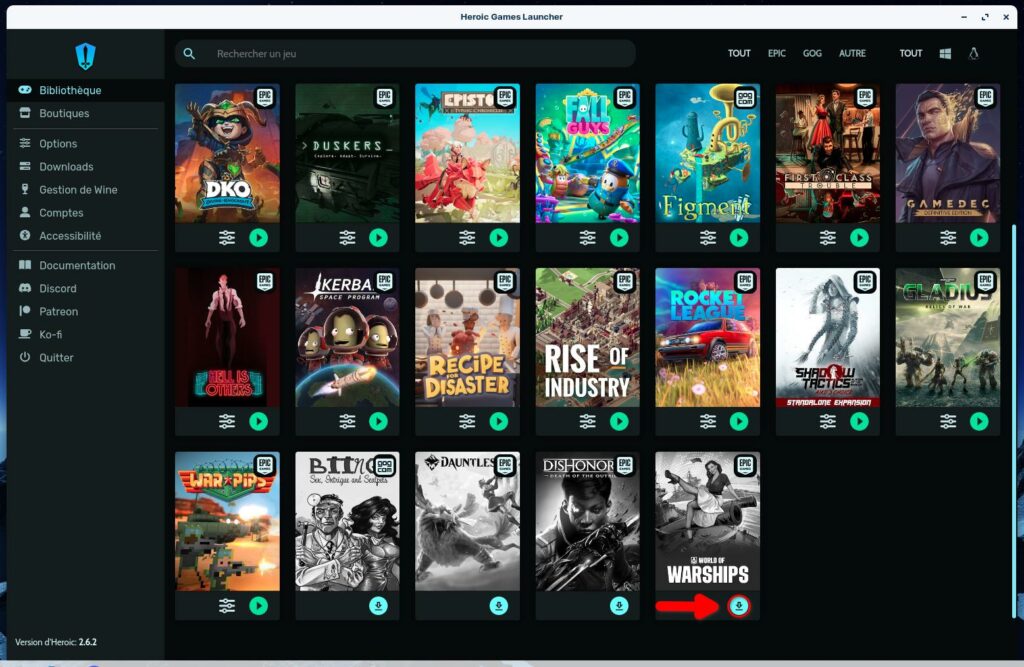The width and height of the screenshot is (1024, 667).
Task: Go to Gestion de Wine
Action: pyautogui.click(x=78, y=190)
